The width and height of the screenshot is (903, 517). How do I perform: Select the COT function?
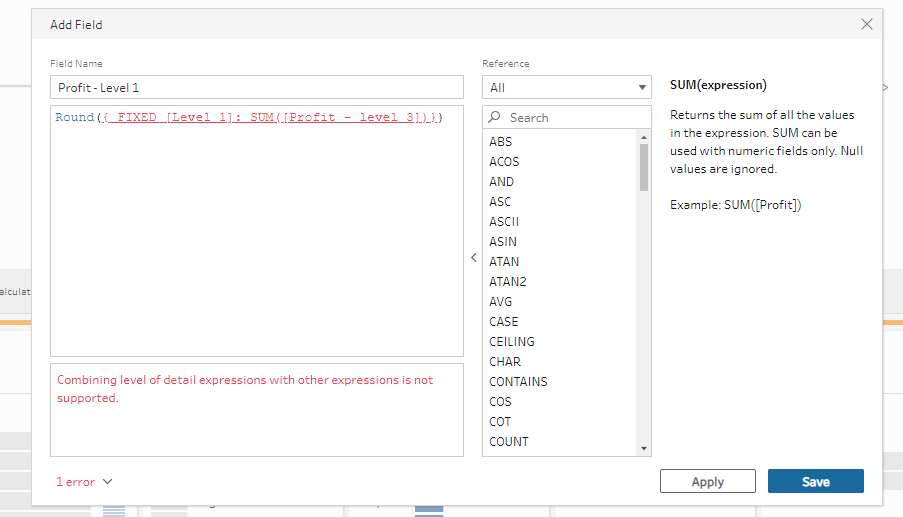pos(500,422)
